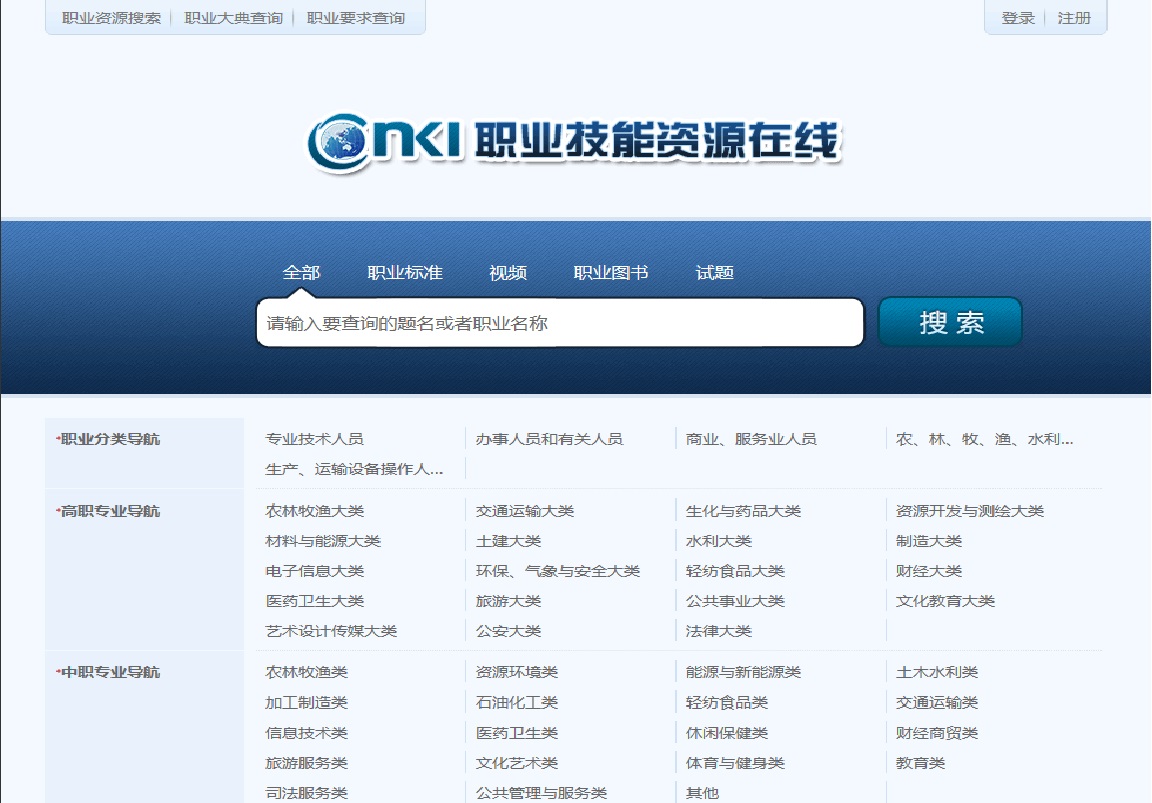Open 体育与健身类 link
Screen dimensions: 1152x803
tap(735, 763)
